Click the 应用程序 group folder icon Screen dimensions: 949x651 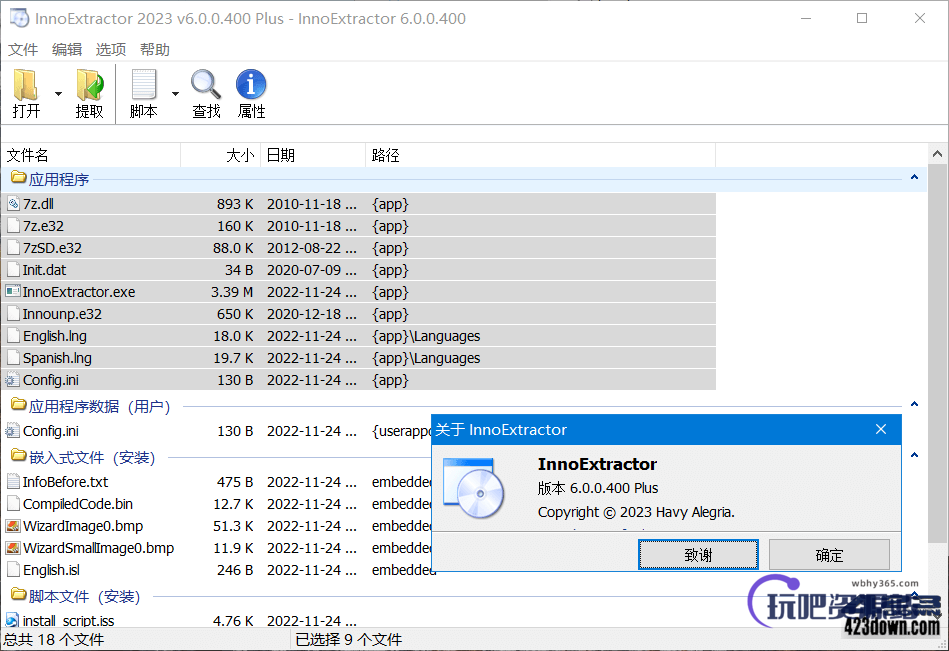click(18, 177)
